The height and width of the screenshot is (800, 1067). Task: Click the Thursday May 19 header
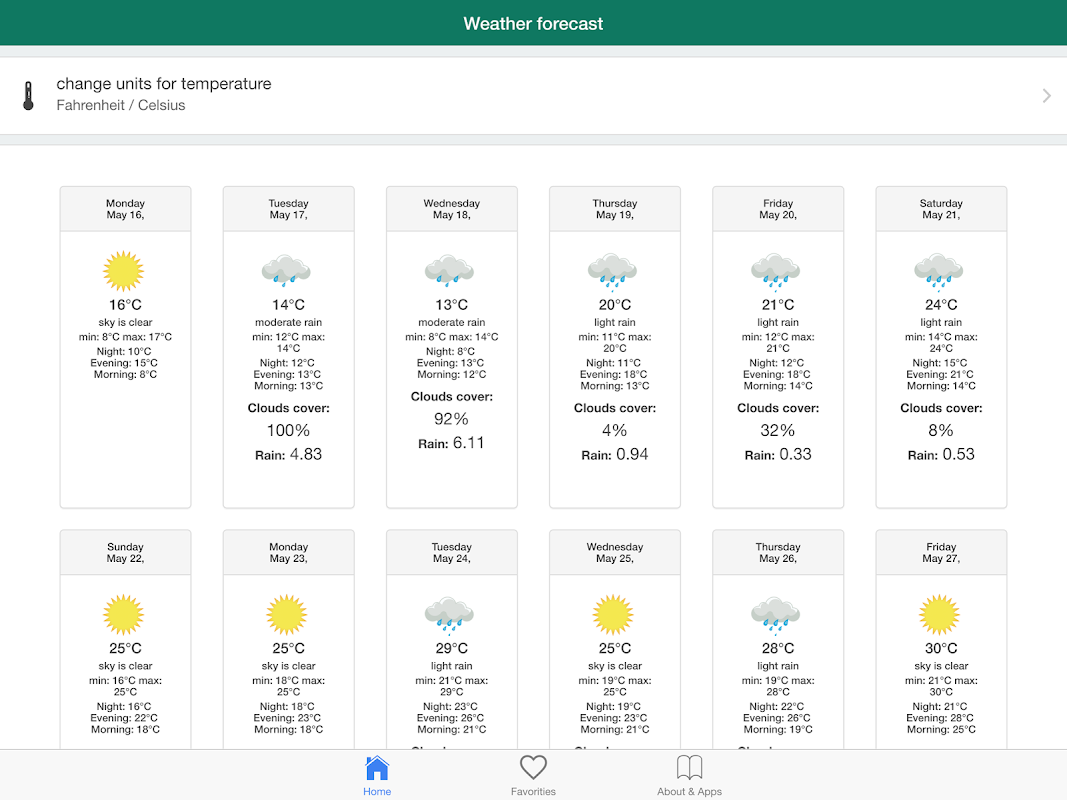click(615, 209)
